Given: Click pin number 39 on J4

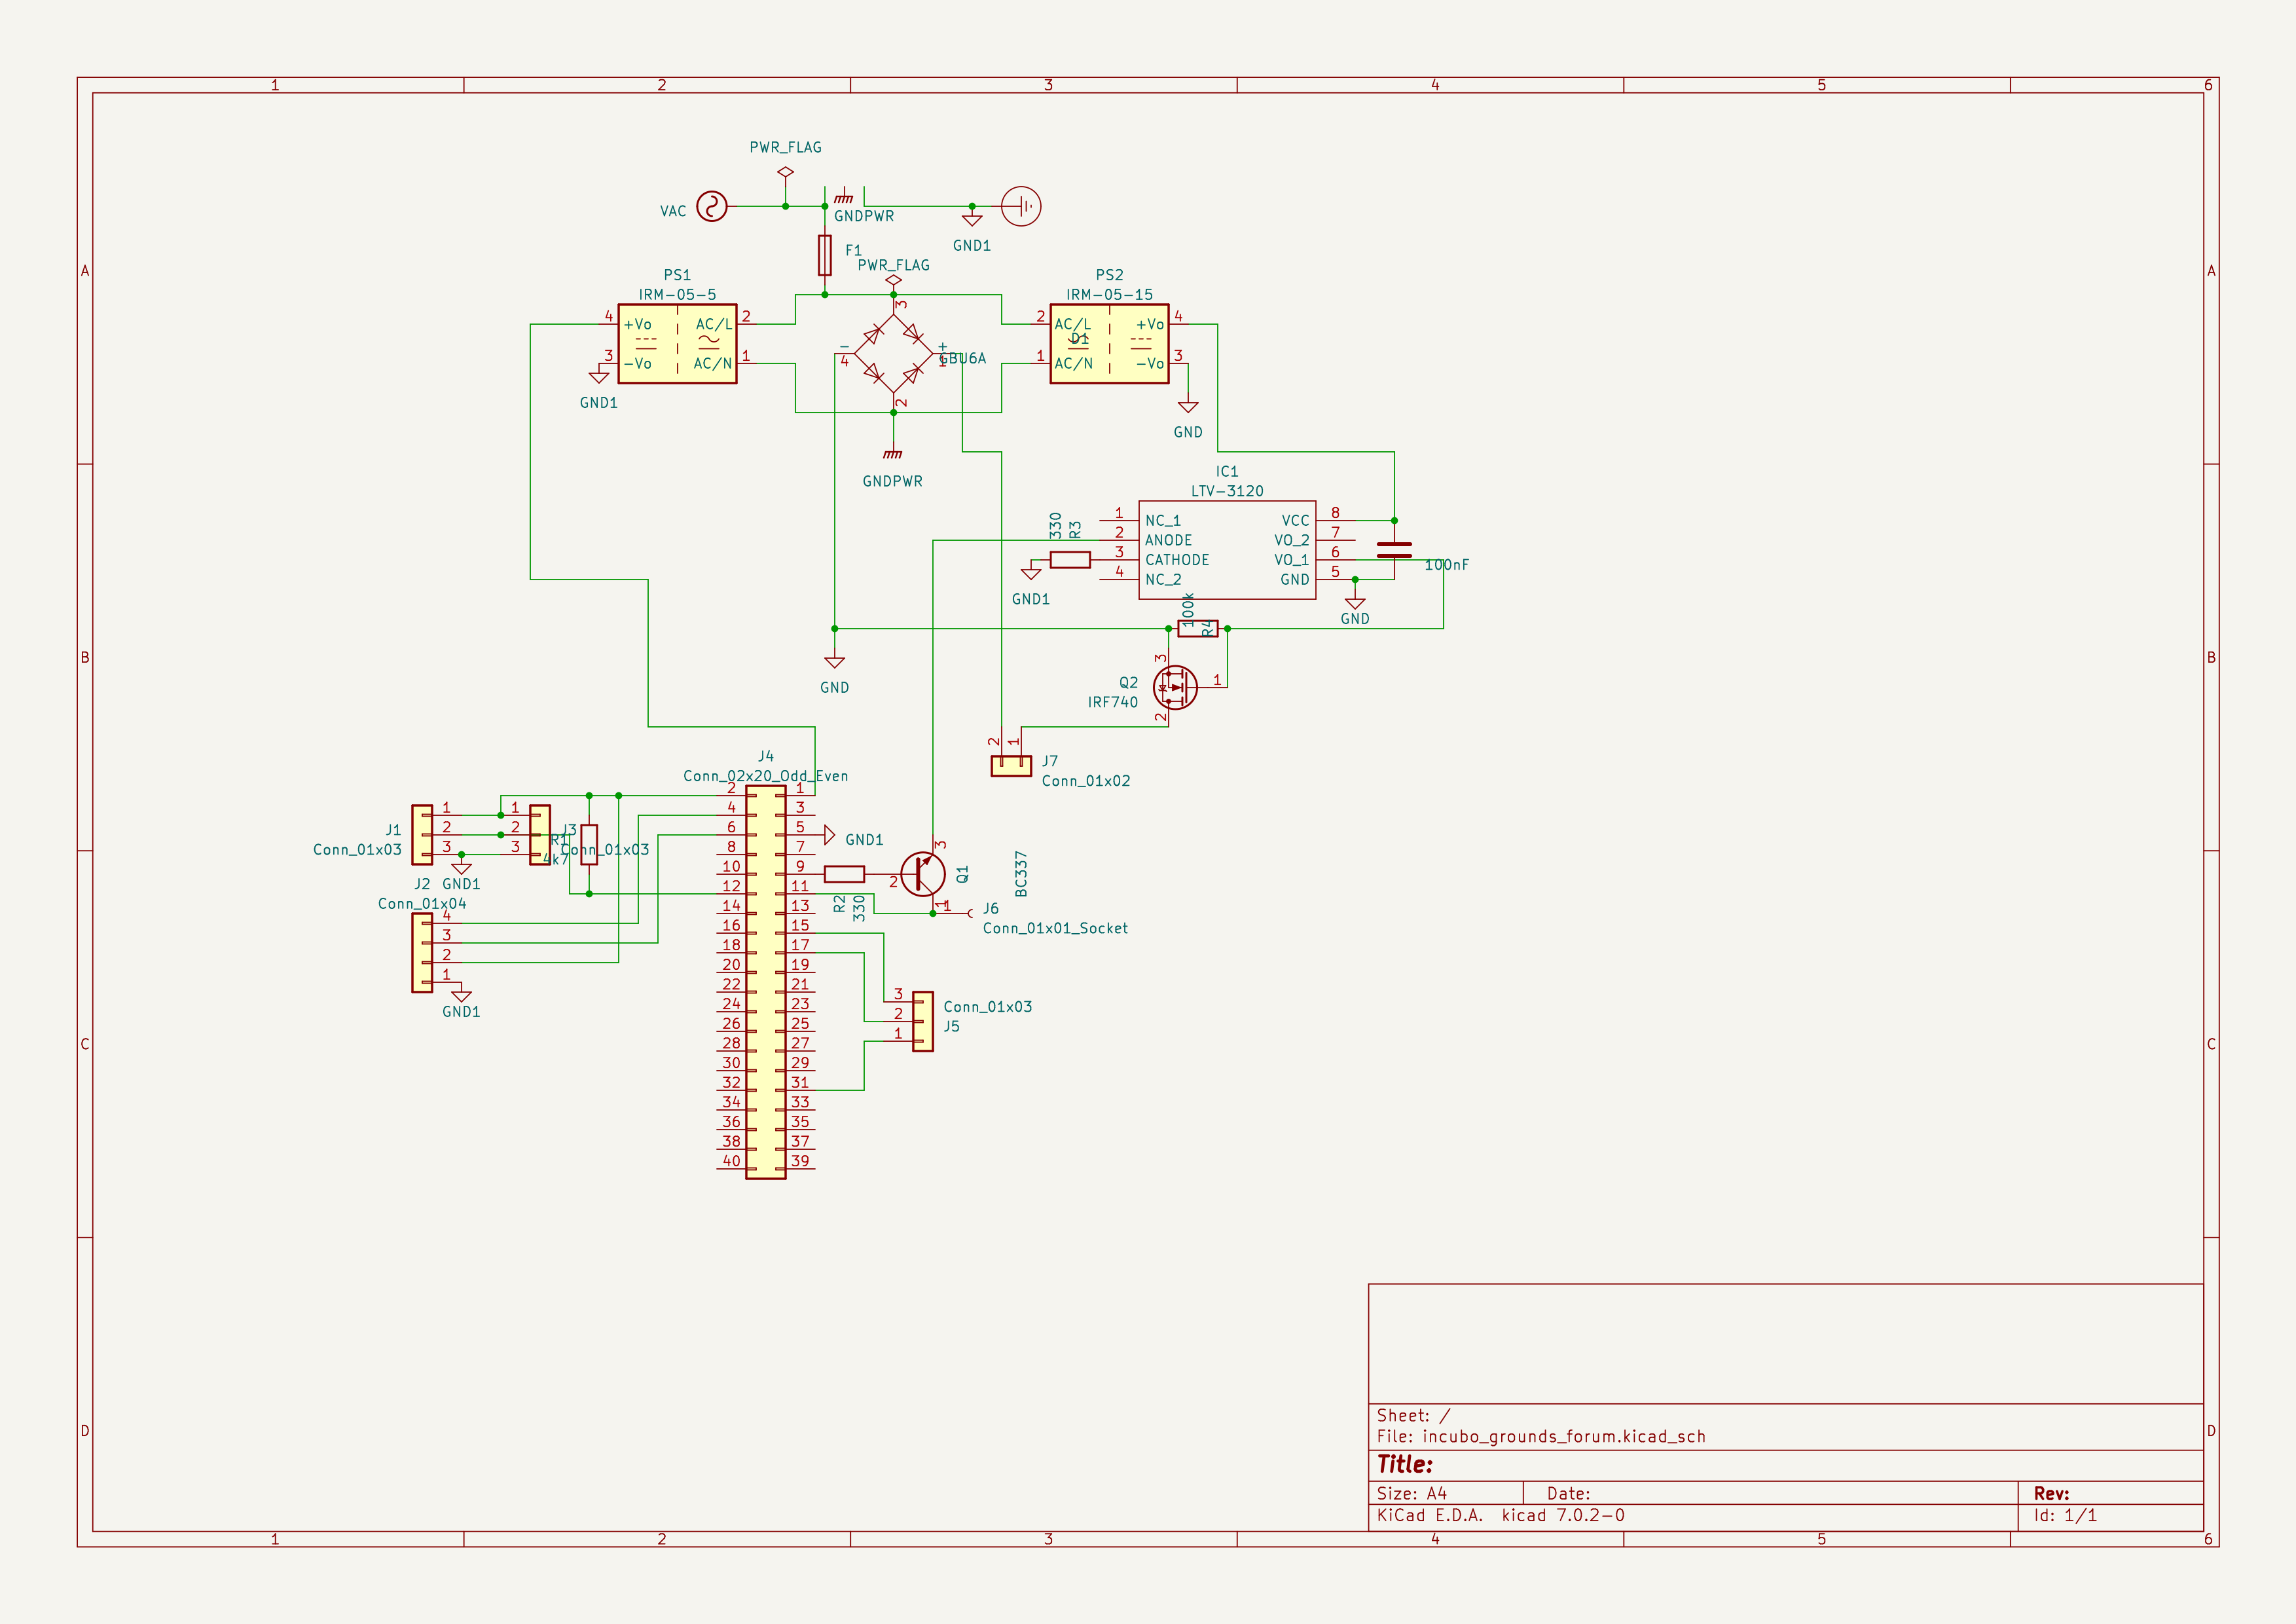Looking at the screenshot, I should pyautogui.click(x=800, y=1161).
